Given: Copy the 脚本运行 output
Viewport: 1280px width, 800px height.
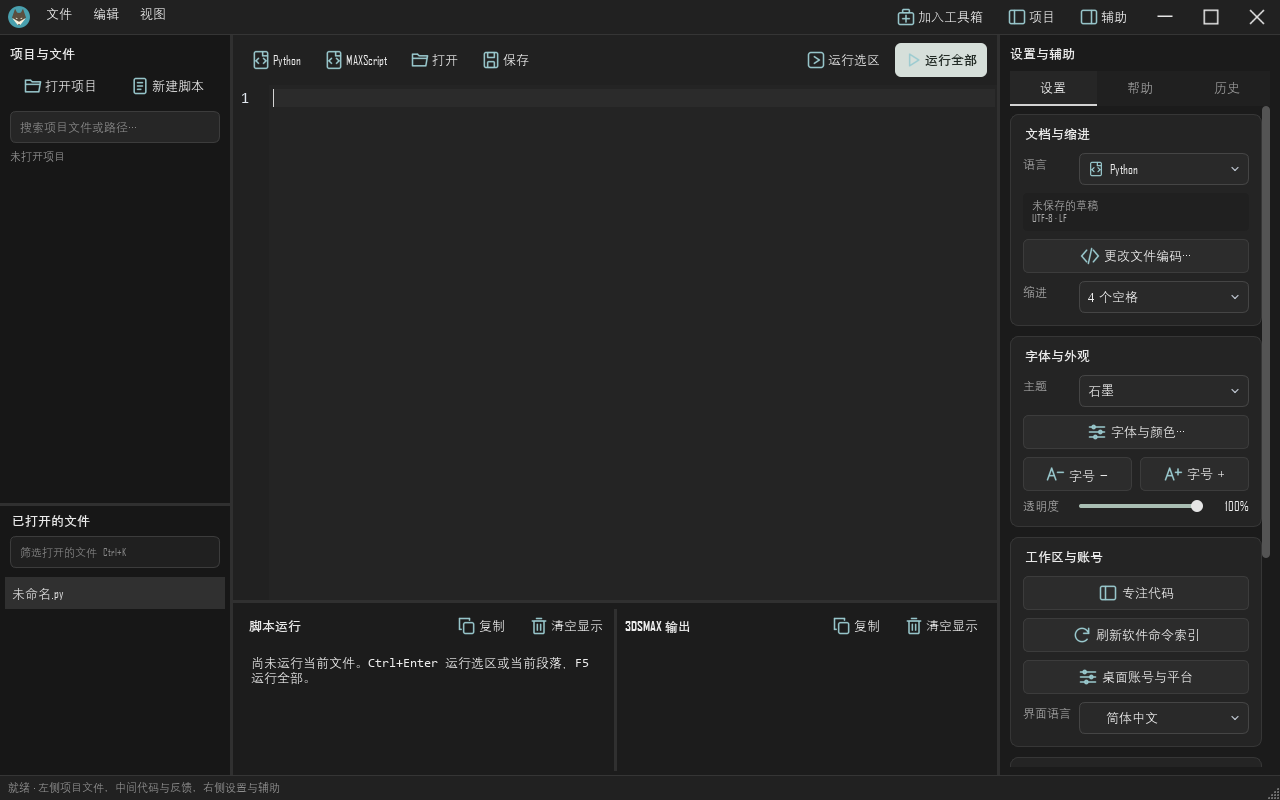Looking at the screenshot, I should [x=482, y=626].
